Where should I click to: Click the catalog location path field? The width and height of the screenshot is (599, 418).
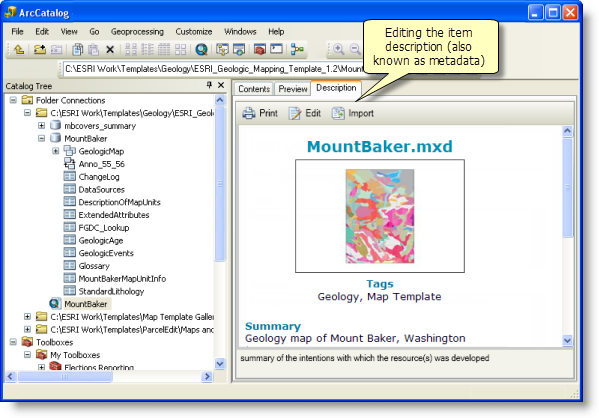point(214,69)
